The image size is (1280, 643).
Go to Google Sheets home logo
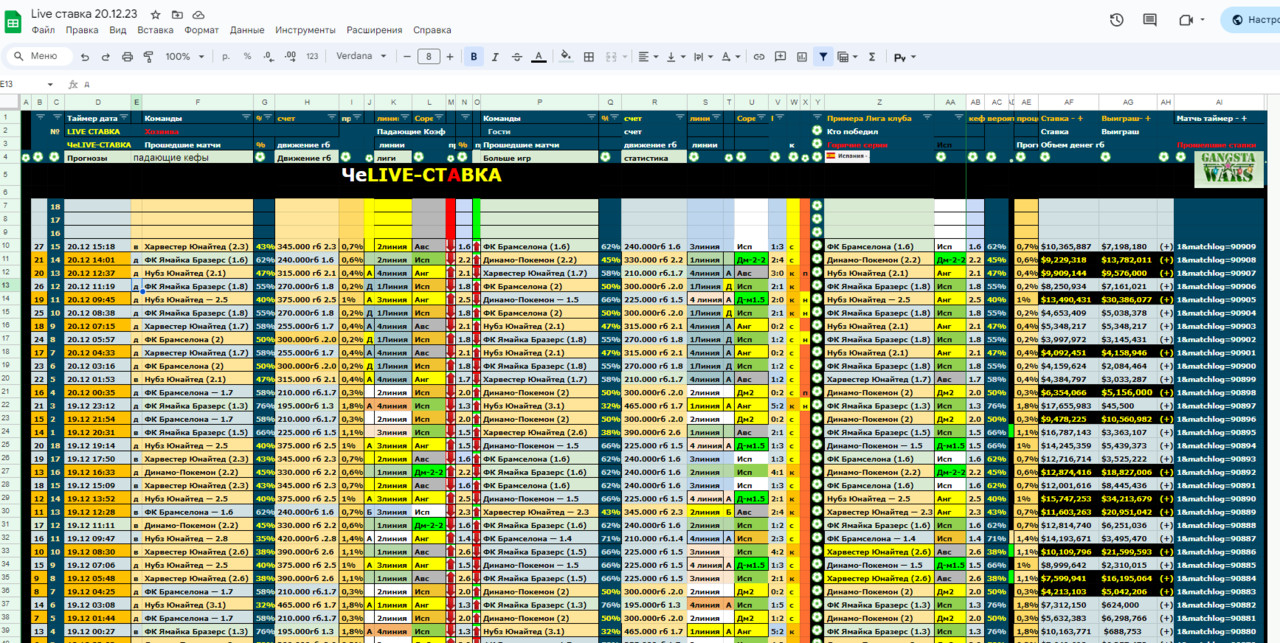[15, 21]
